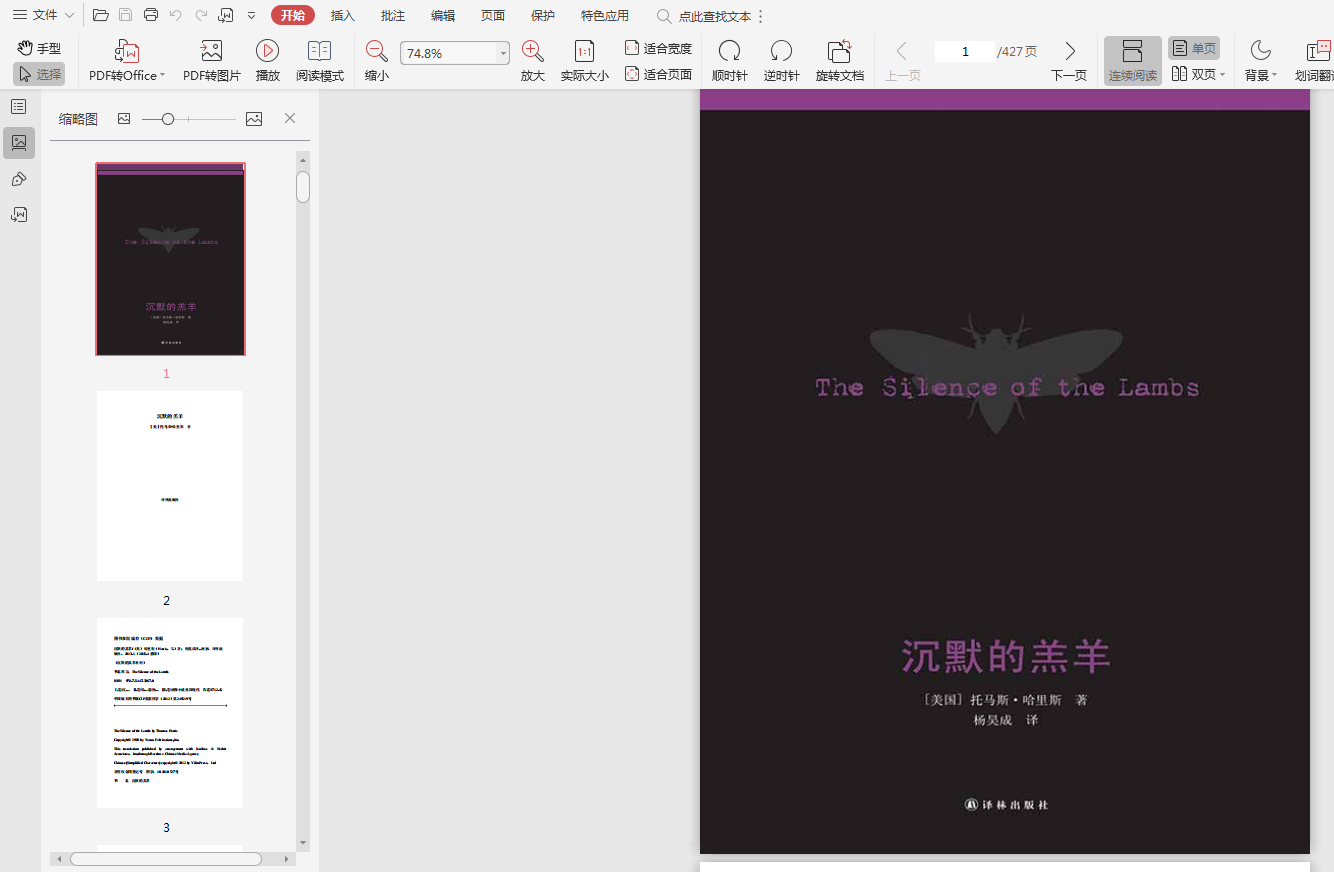The image size is (1334, 872).
Task: Close the 缩略图 thumbnail panel
Action: click(x=290, y=118)
